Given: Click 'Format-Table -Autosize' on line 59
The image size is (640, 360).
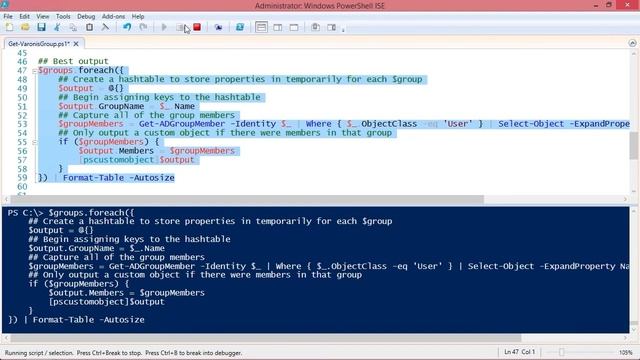Looking at the screenshot, I should coord(118,178).
